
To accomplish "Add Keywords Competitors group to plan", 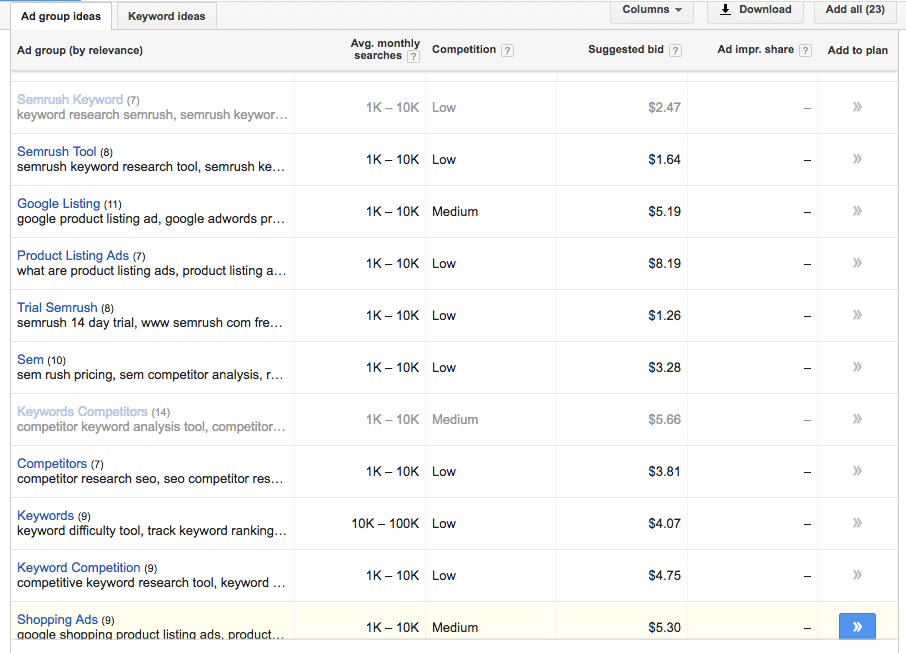I will click(x=857, y=419).
